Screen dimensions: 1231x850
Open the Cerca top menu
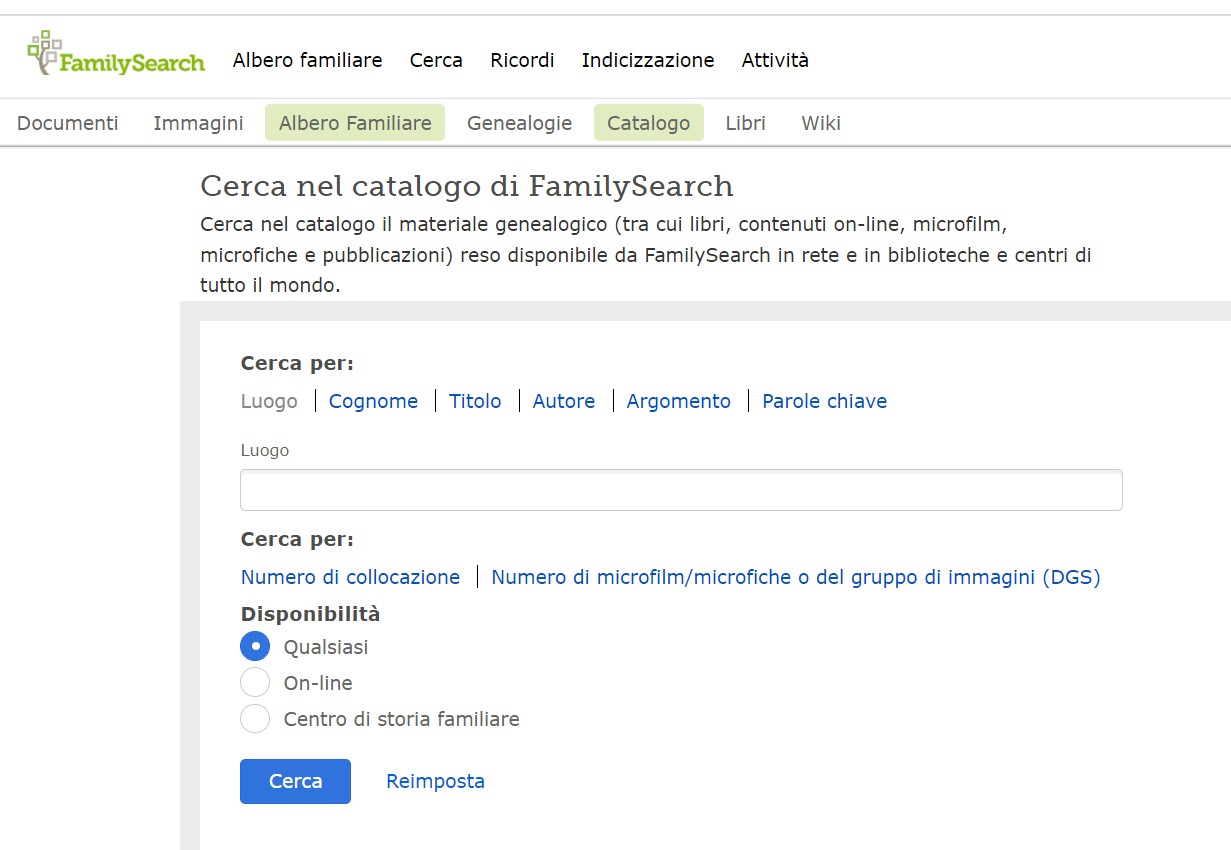[436, 60]
